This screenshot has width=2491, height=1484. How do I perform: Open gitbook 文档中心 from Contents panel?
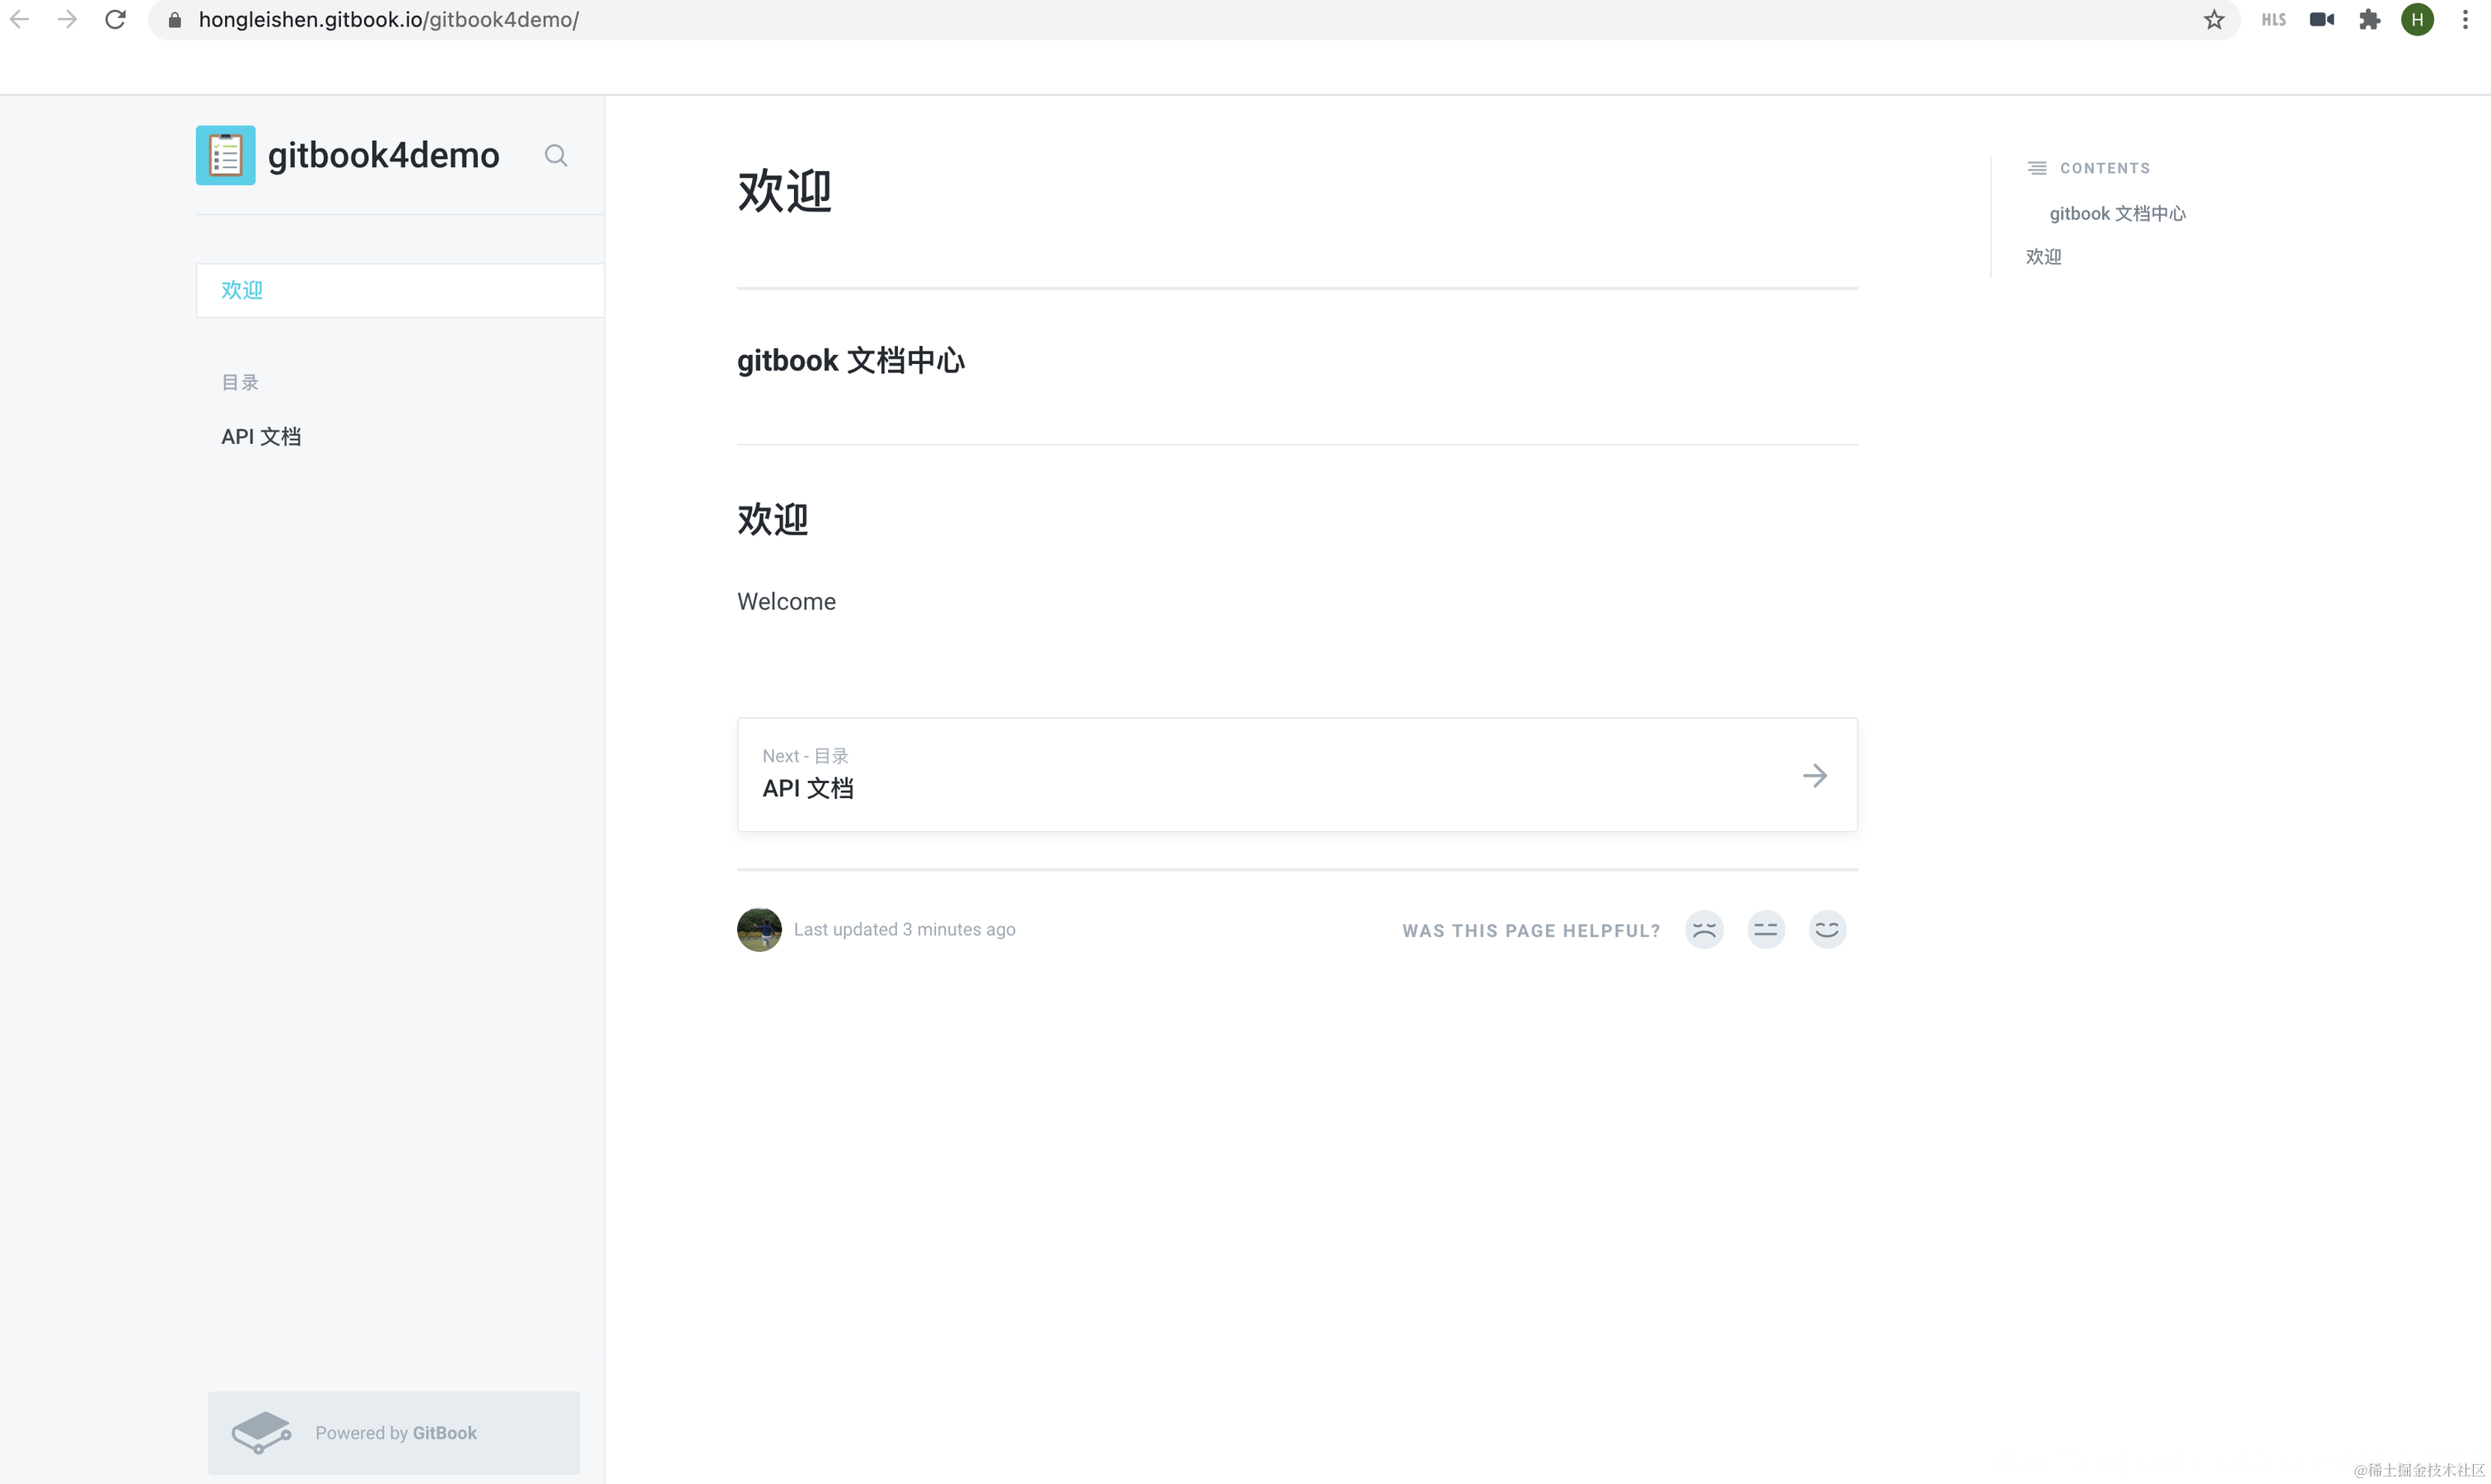(x=2117, y=213)
